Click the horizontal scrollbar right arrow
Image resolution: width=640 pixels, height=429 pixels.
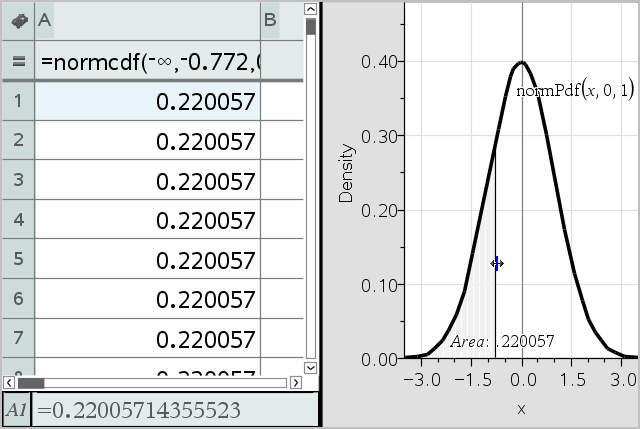pos(295,382)
